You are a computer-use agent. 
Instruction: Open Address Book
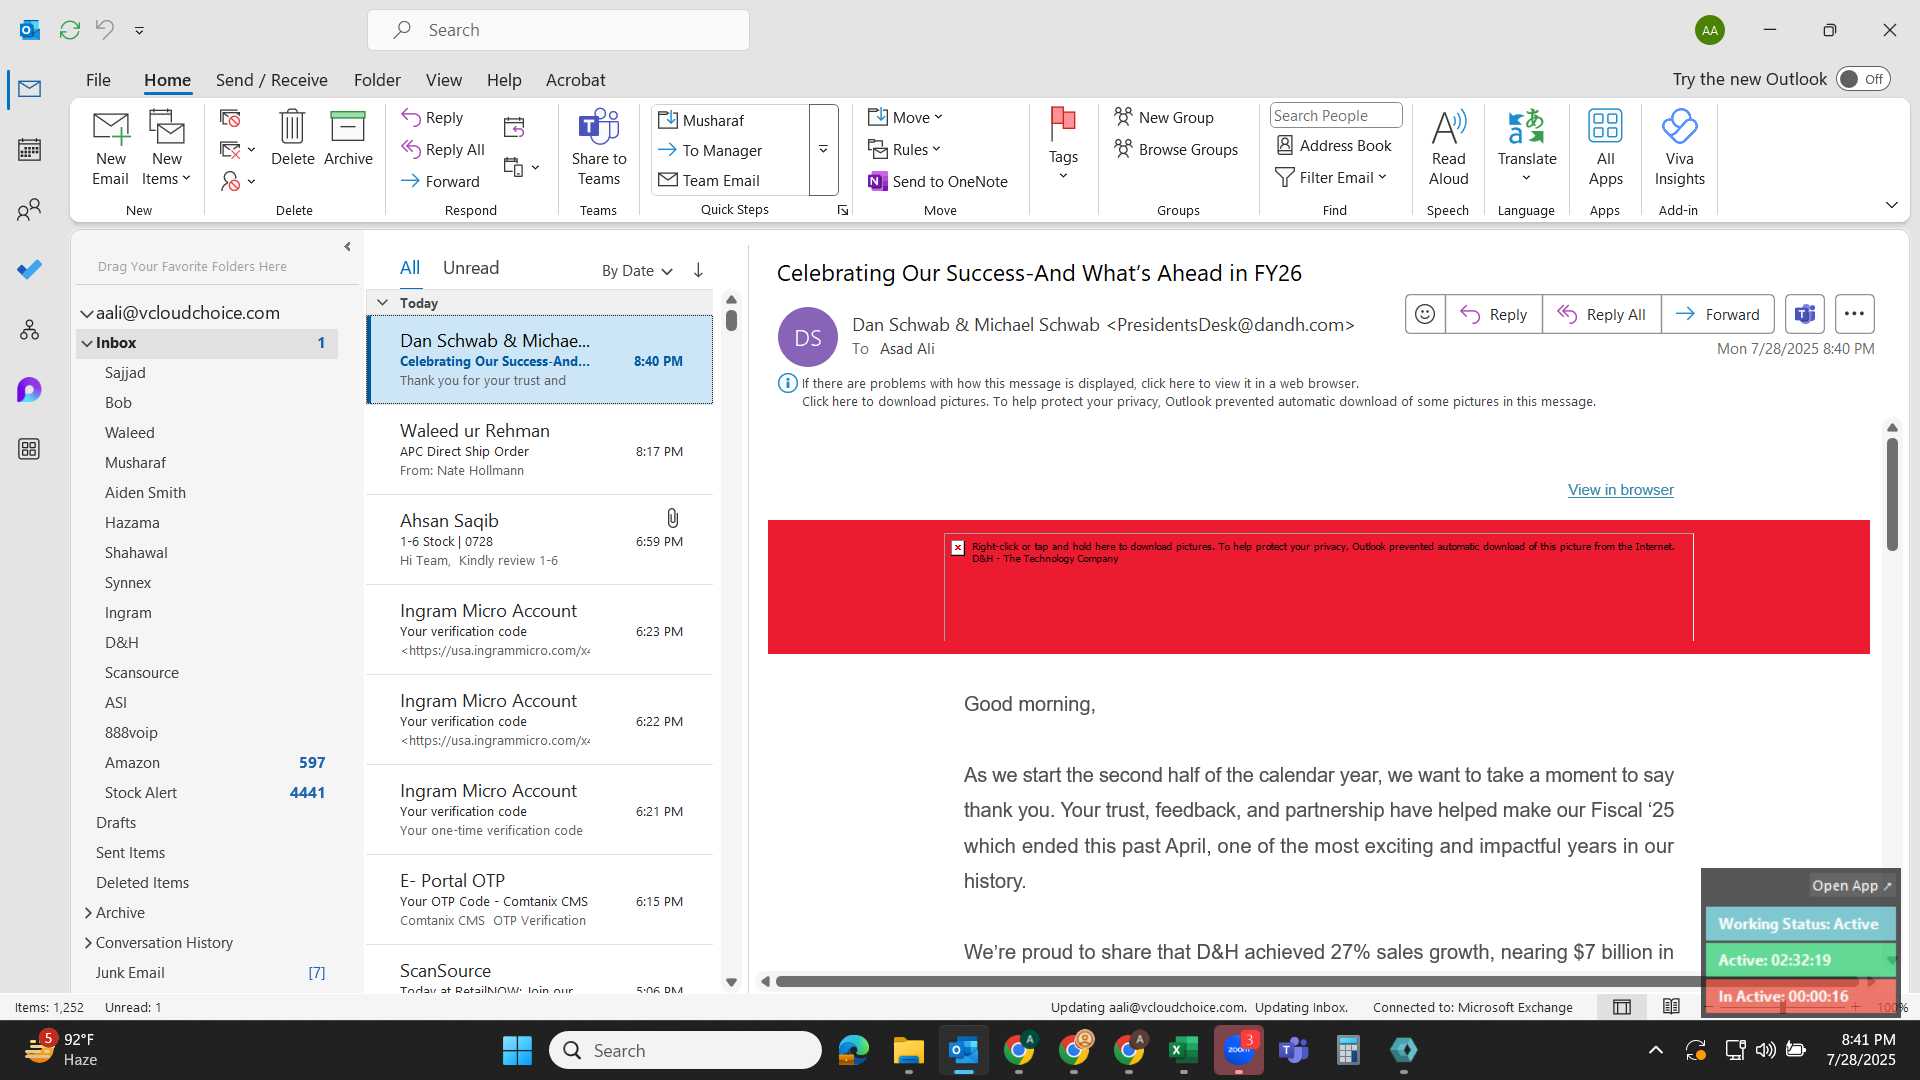1334,146
